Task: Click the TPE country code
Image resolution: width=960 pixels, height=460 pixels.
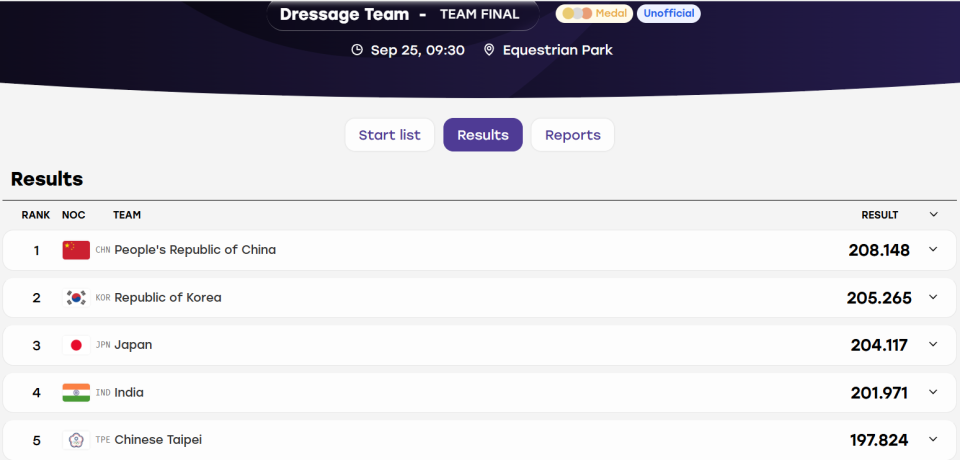Action: (x=103, y=440)
